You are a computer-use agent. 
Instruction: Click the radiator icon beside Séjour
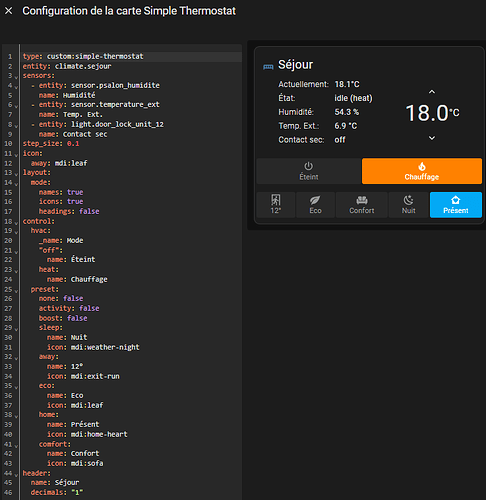coord(268,67)
